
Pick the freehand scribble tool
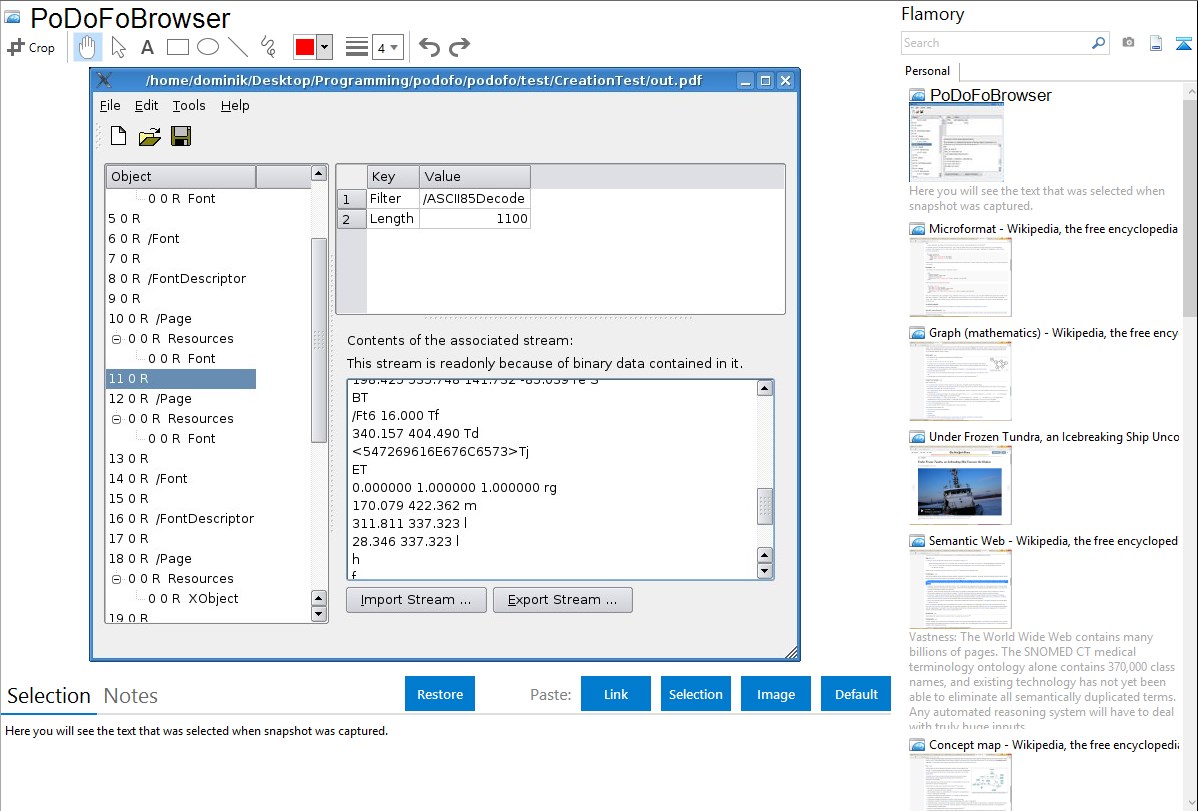(x=268, y=47)
